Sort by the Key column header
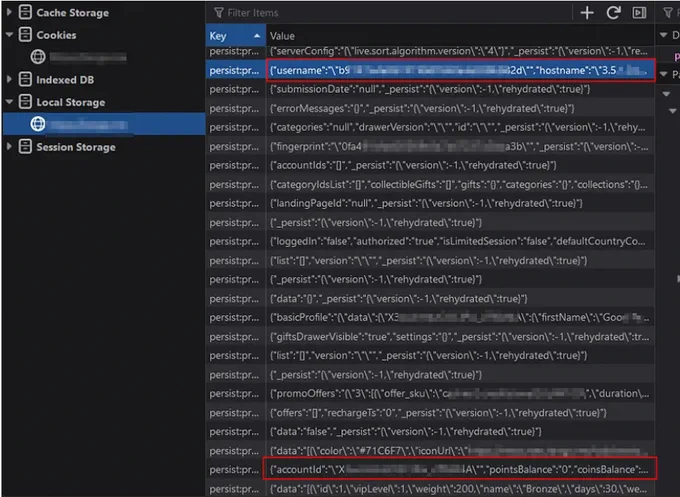Viewport: 680px width, 497px height. [x=235, y=36]
